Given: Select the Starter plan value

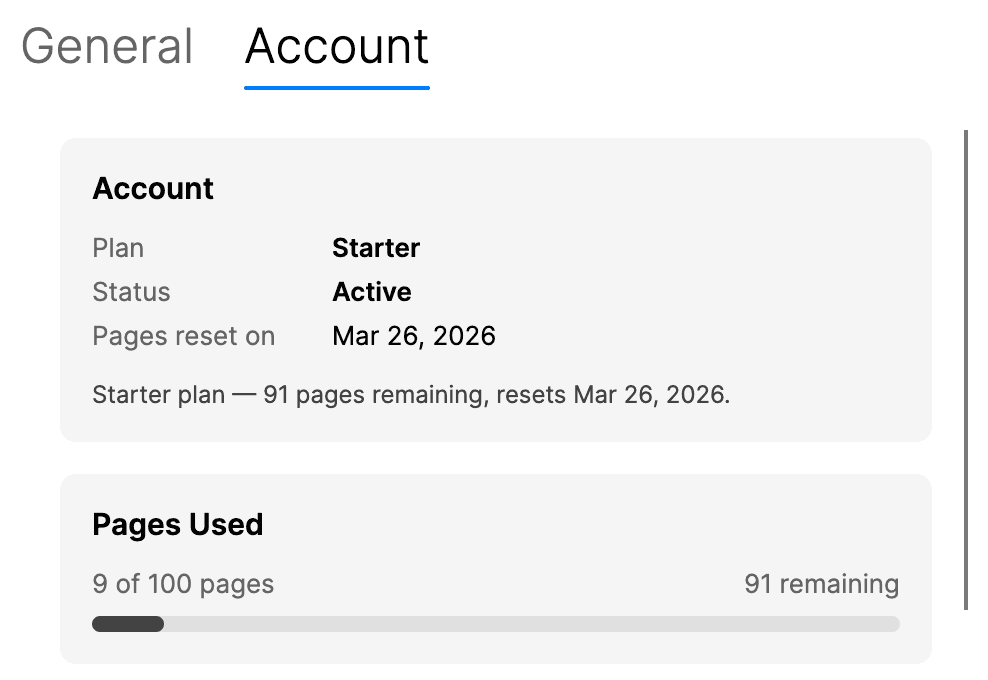Looking at the screenshot, I should 376,248.
